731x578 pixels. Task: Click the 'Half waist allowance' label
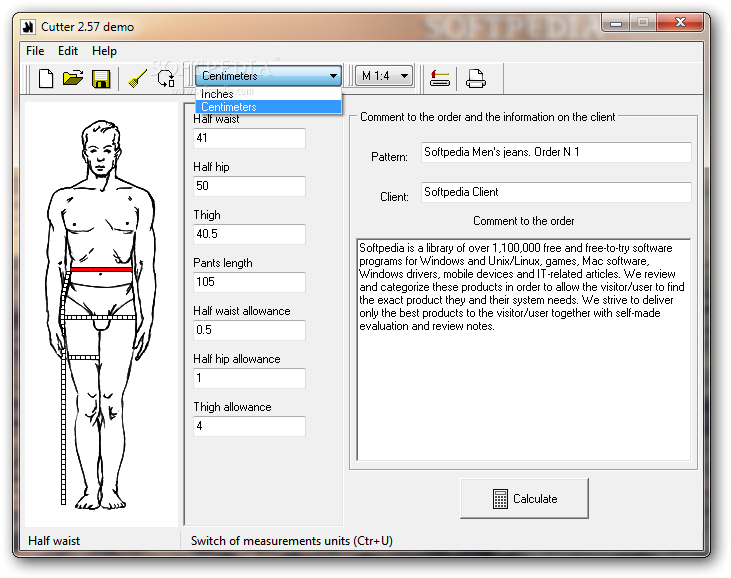point(241,311)
